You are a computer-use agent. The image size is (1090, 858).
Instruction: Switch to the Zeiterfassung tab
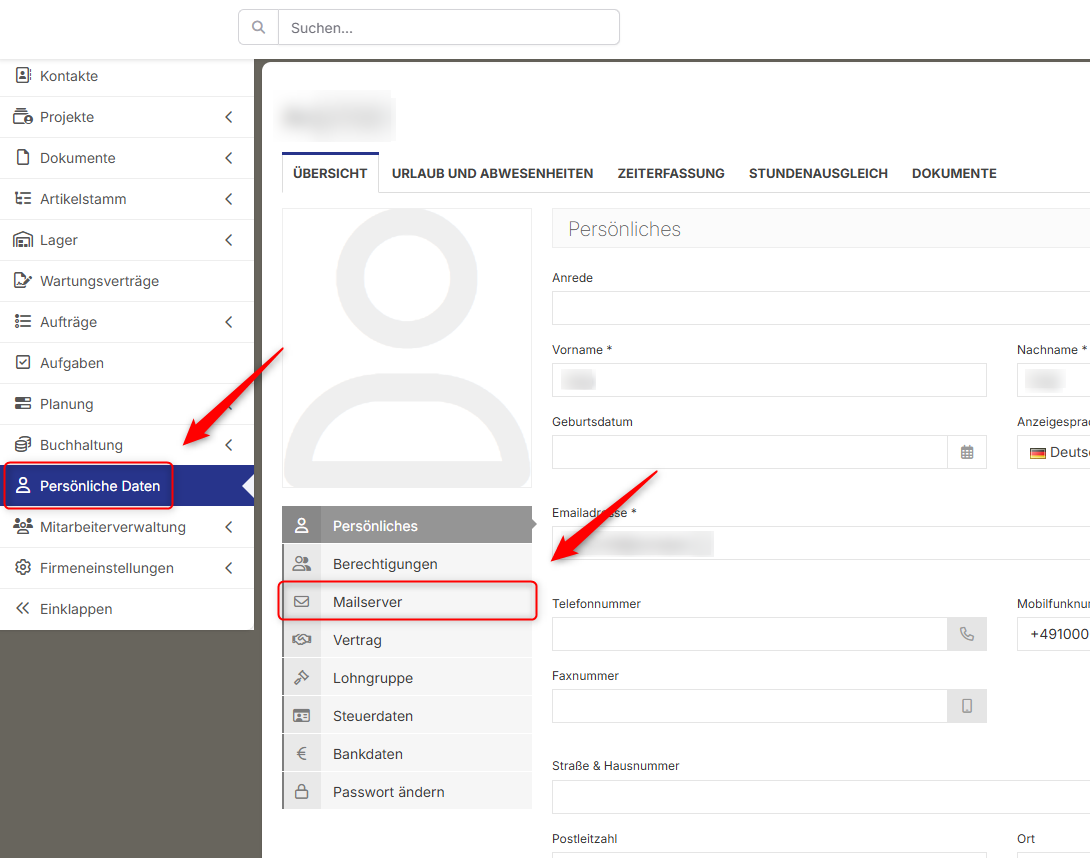click(x=670, y=173)
